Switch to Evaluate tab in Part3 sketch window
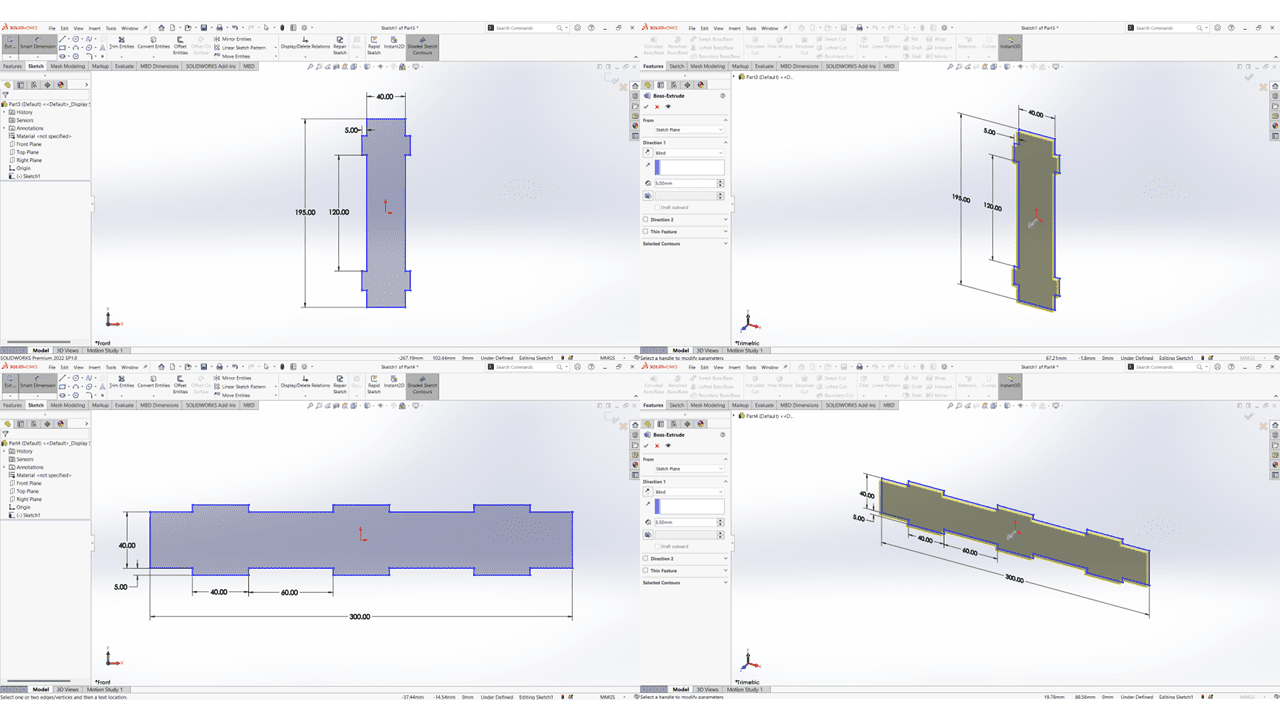Image resolution: width=1280 pixels, height=720 pixels. tap(124, 66)
